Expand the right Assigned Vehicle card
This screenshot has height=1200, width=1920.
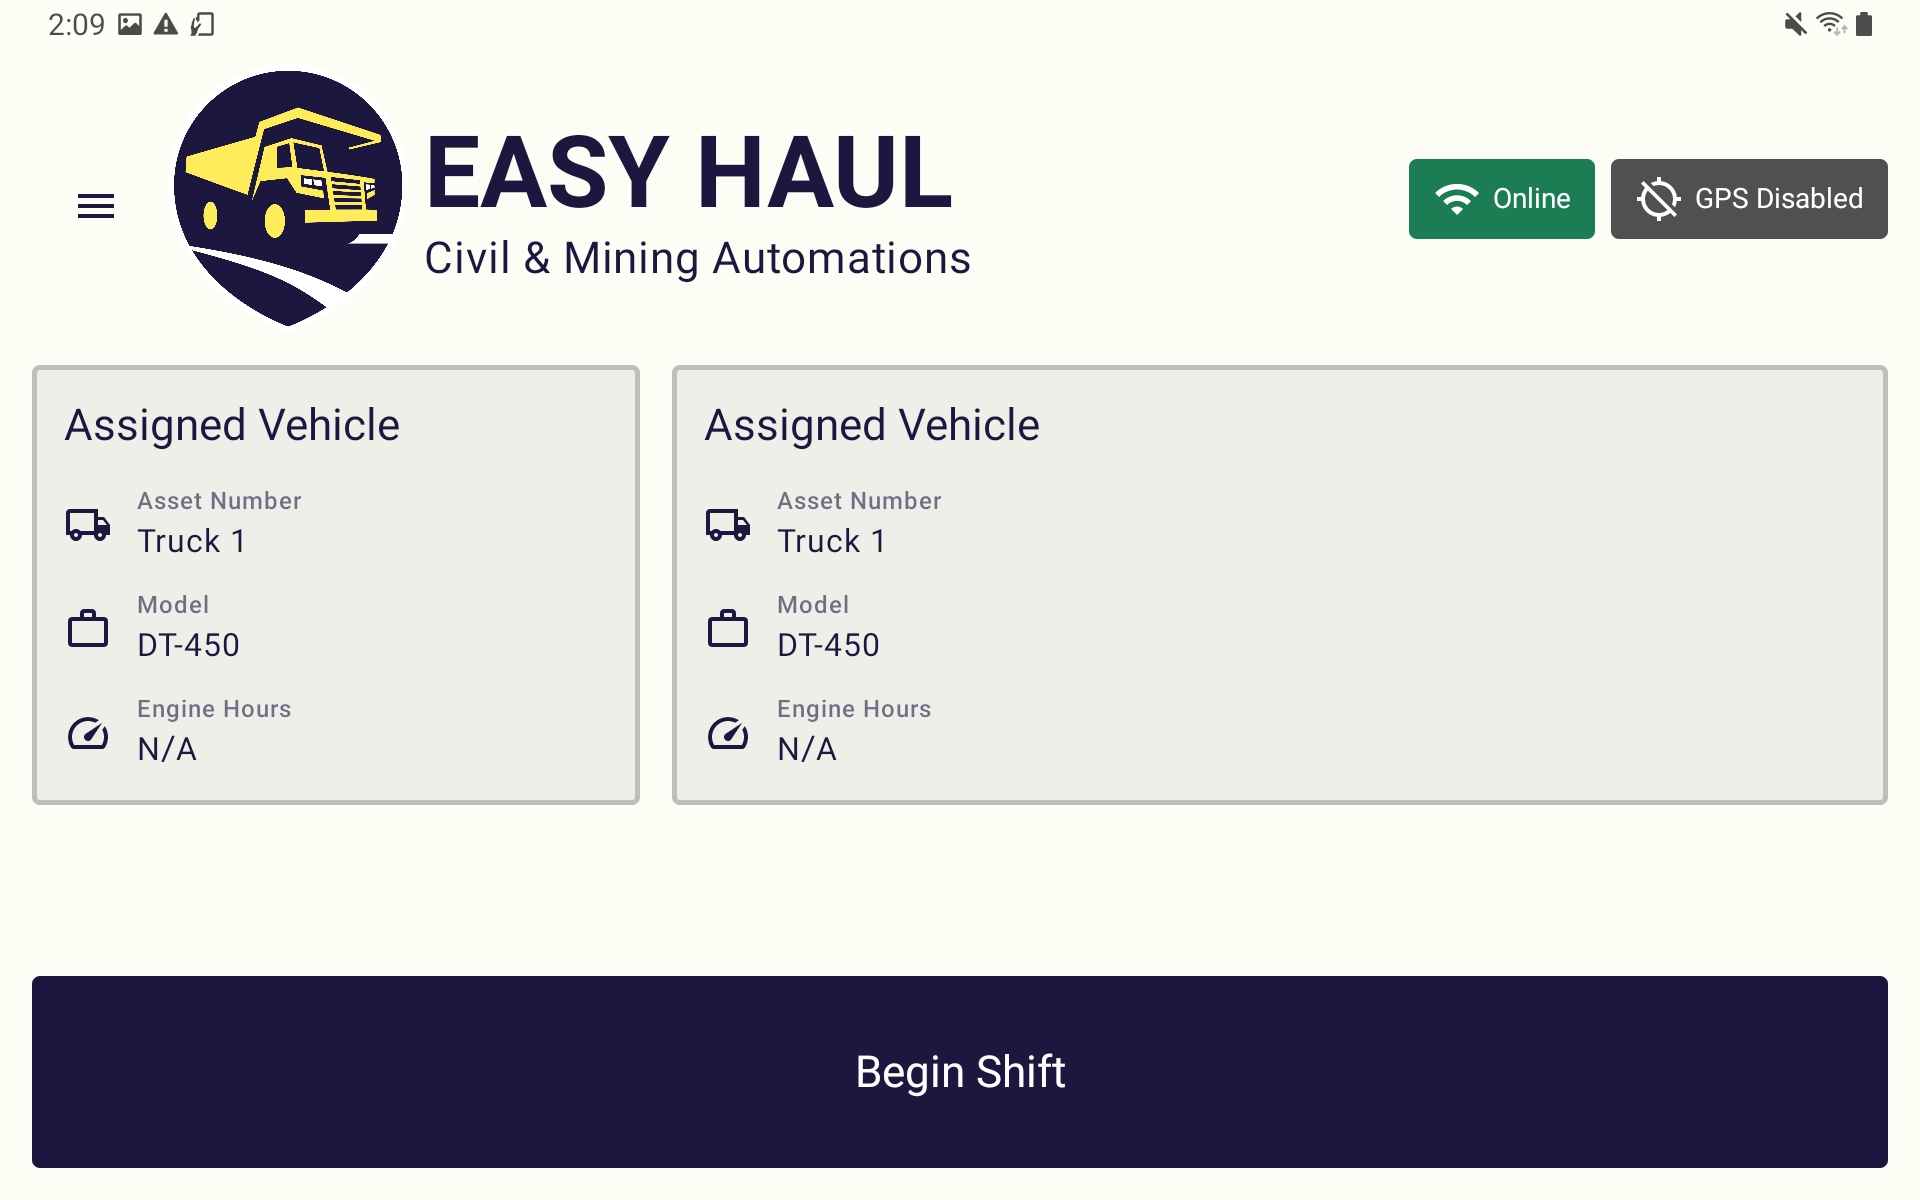click(1277, 583)
